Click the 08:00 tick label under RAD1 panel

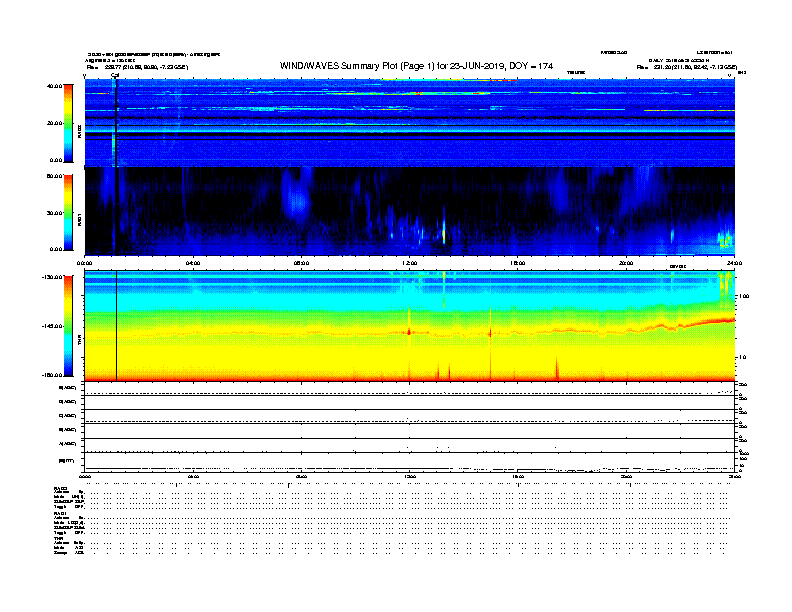tap(301, 263)
